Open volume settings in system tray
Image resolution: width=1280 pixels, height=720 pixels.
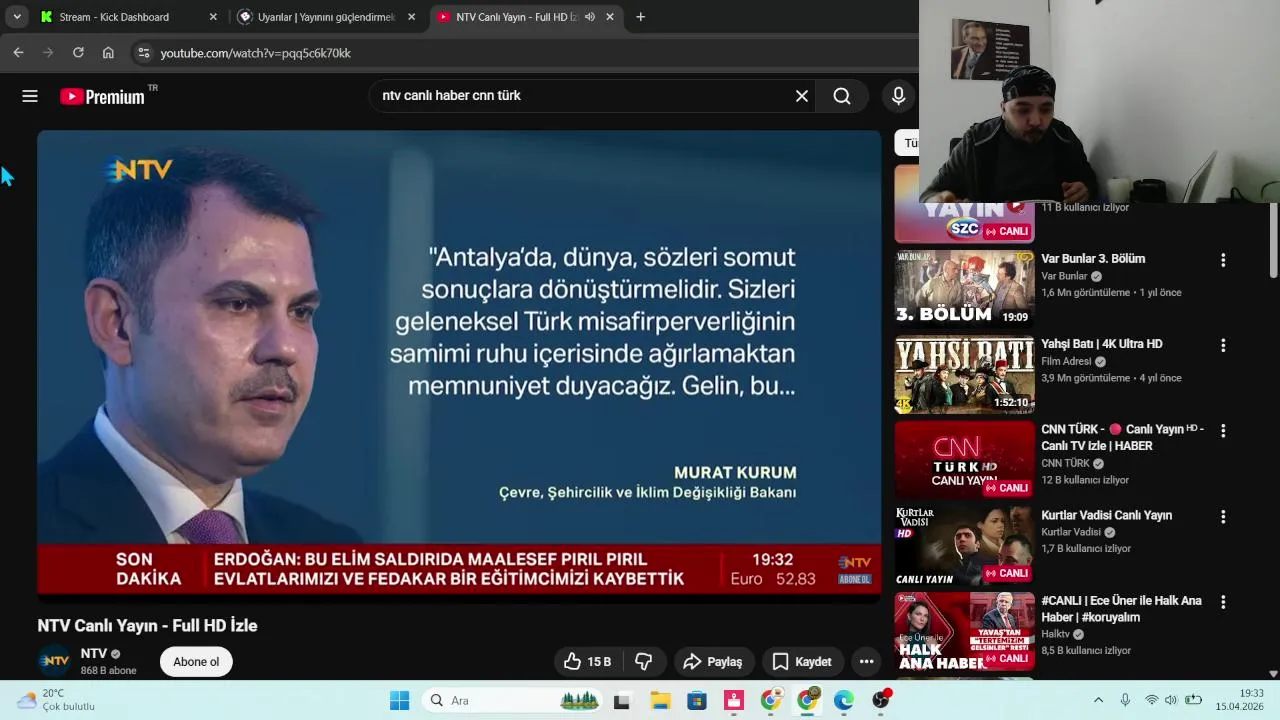coord(1170,700)
